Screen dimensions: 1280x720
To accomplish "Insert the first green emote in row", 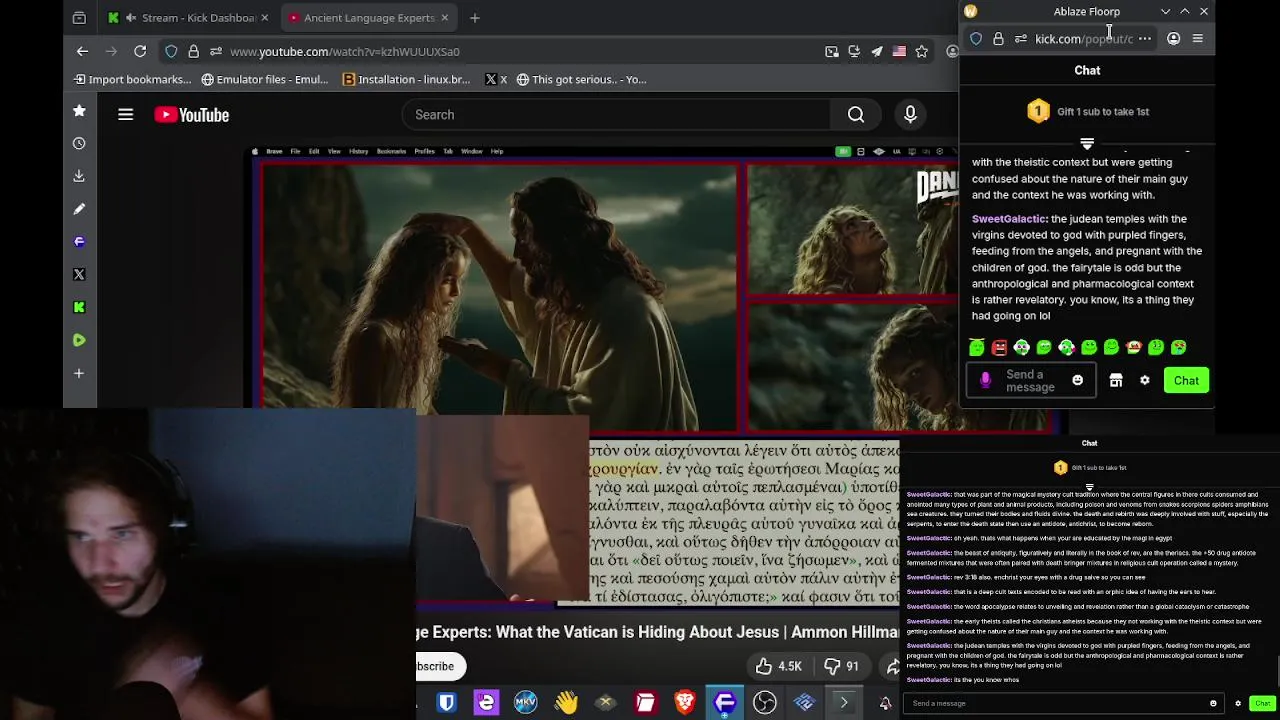I will 977,347.
